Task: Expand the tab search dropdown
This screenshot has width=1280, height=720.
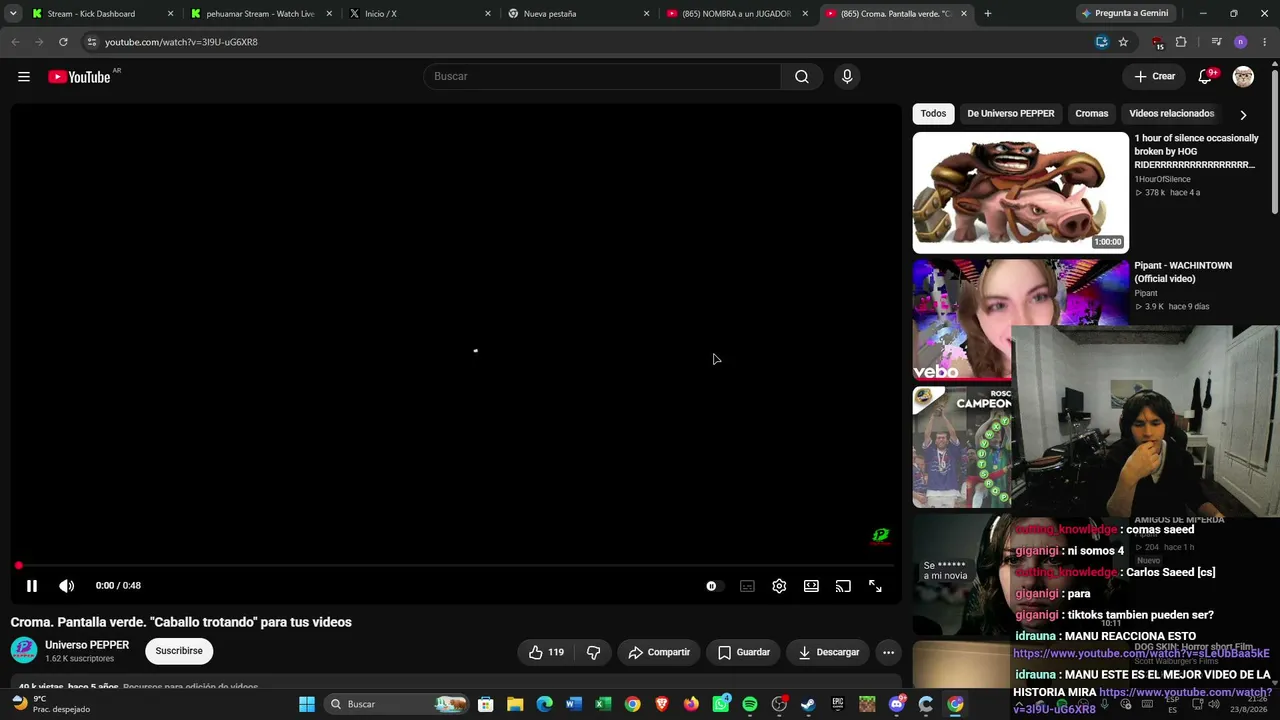Action: [x=13, y=14]
